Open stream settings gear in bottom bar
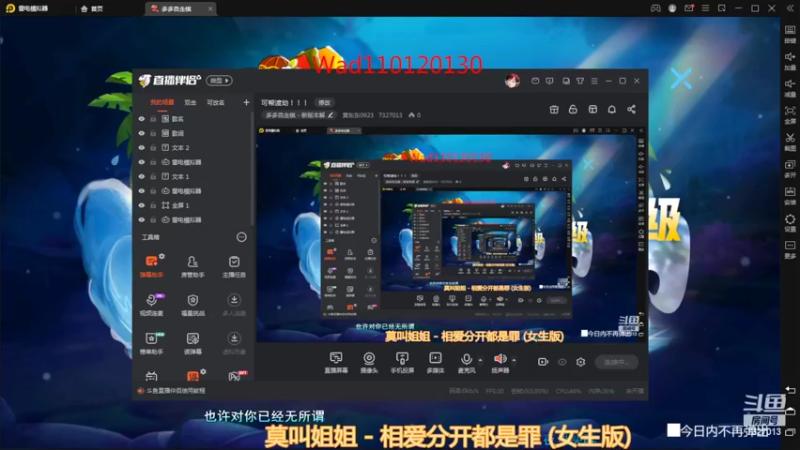 [x=581, y=362]
